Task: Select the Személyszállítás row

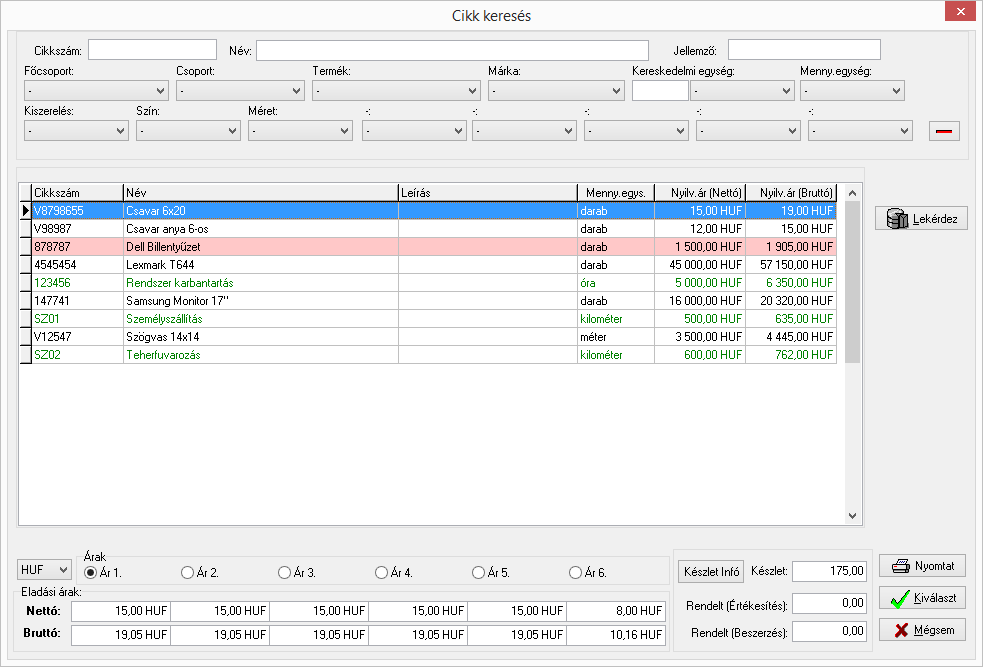Action: (434, 318)
